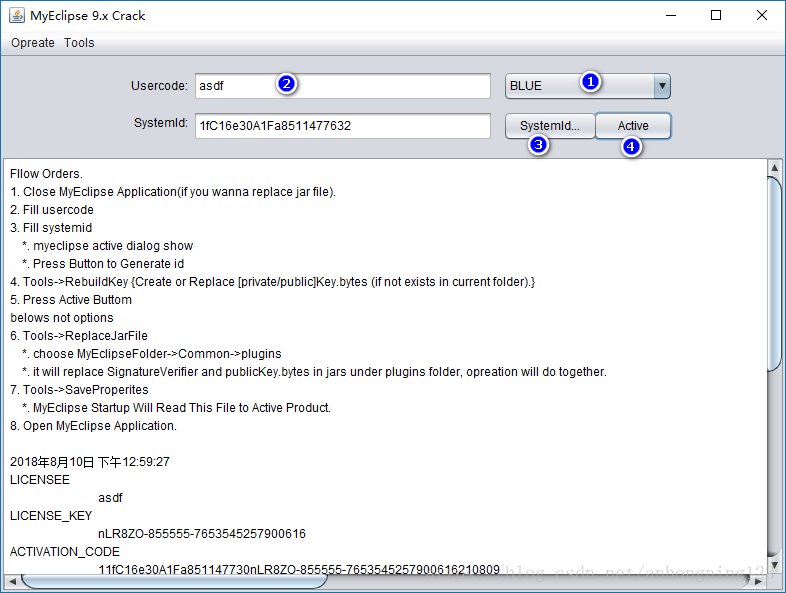The height and width of the screenshot is (593, 786).
Task: Click license key 'nLR8ZO-855555-7653545257900616'
Action: tap(202, 534)
